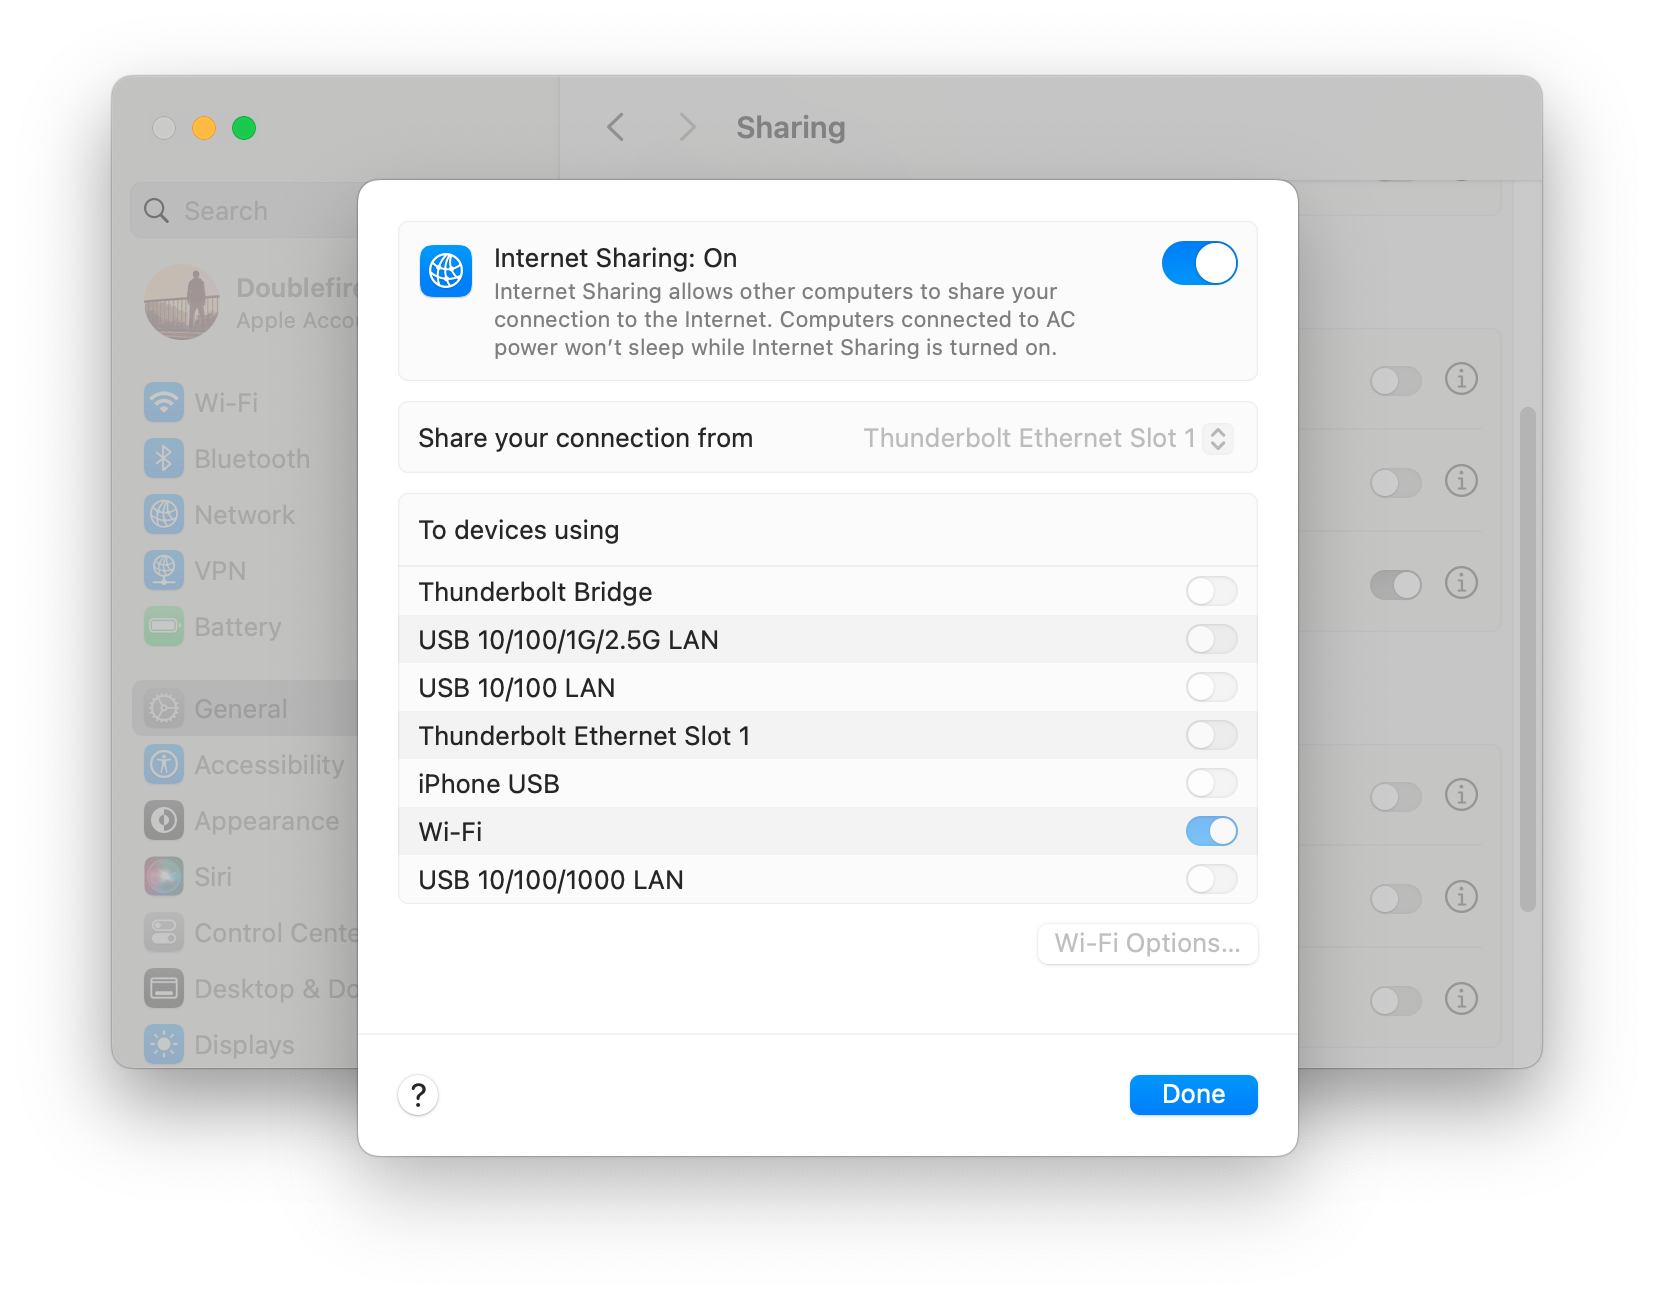Toggle iPhone USB sharing on
1654x1304 pixels.
[1211, 783]
